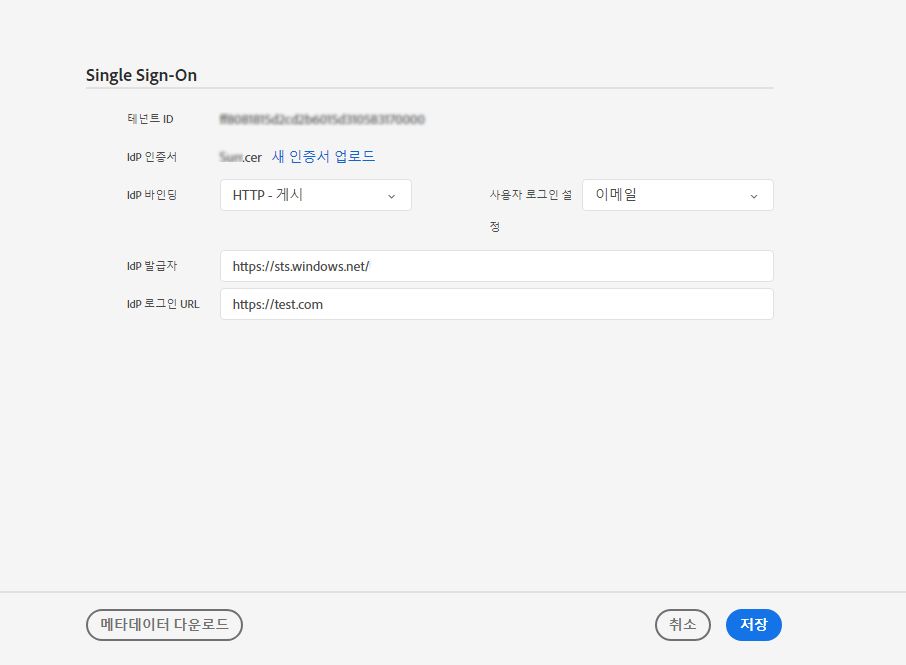The height and width of the screenshot is (665, 906).
Task: Click the IdP 로그인 URL field
Action: tap(497, 304)
